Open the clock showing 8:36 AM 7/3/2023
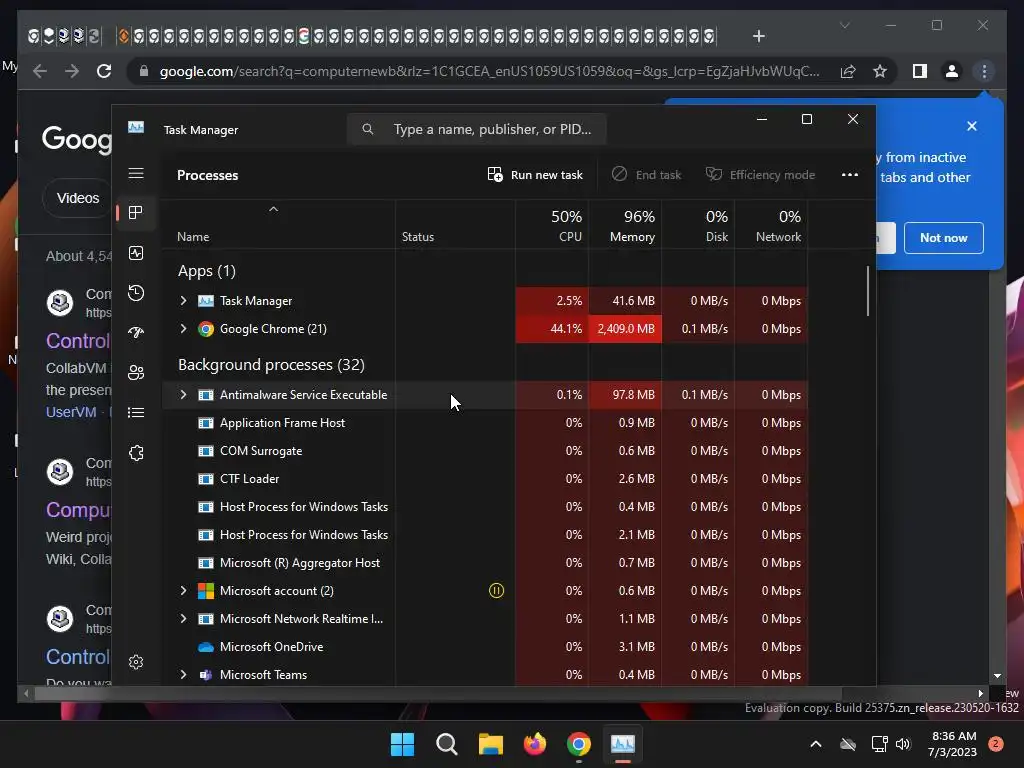The image size is (1024, 768). pos(952,744)
